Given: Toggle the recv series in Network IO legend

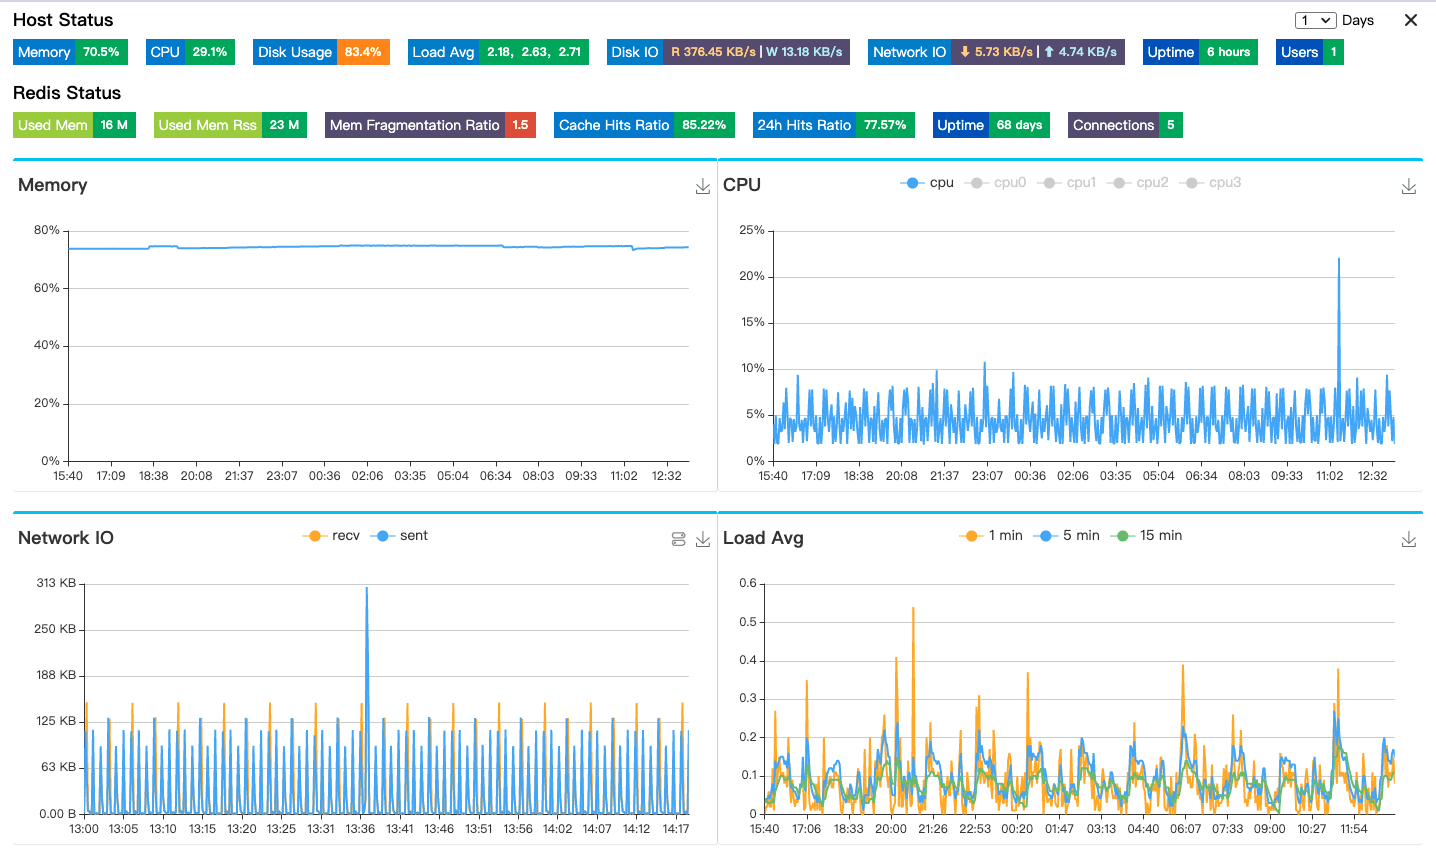Looking at the screenshot, I should pyautogui.click(x=331, y=536).
